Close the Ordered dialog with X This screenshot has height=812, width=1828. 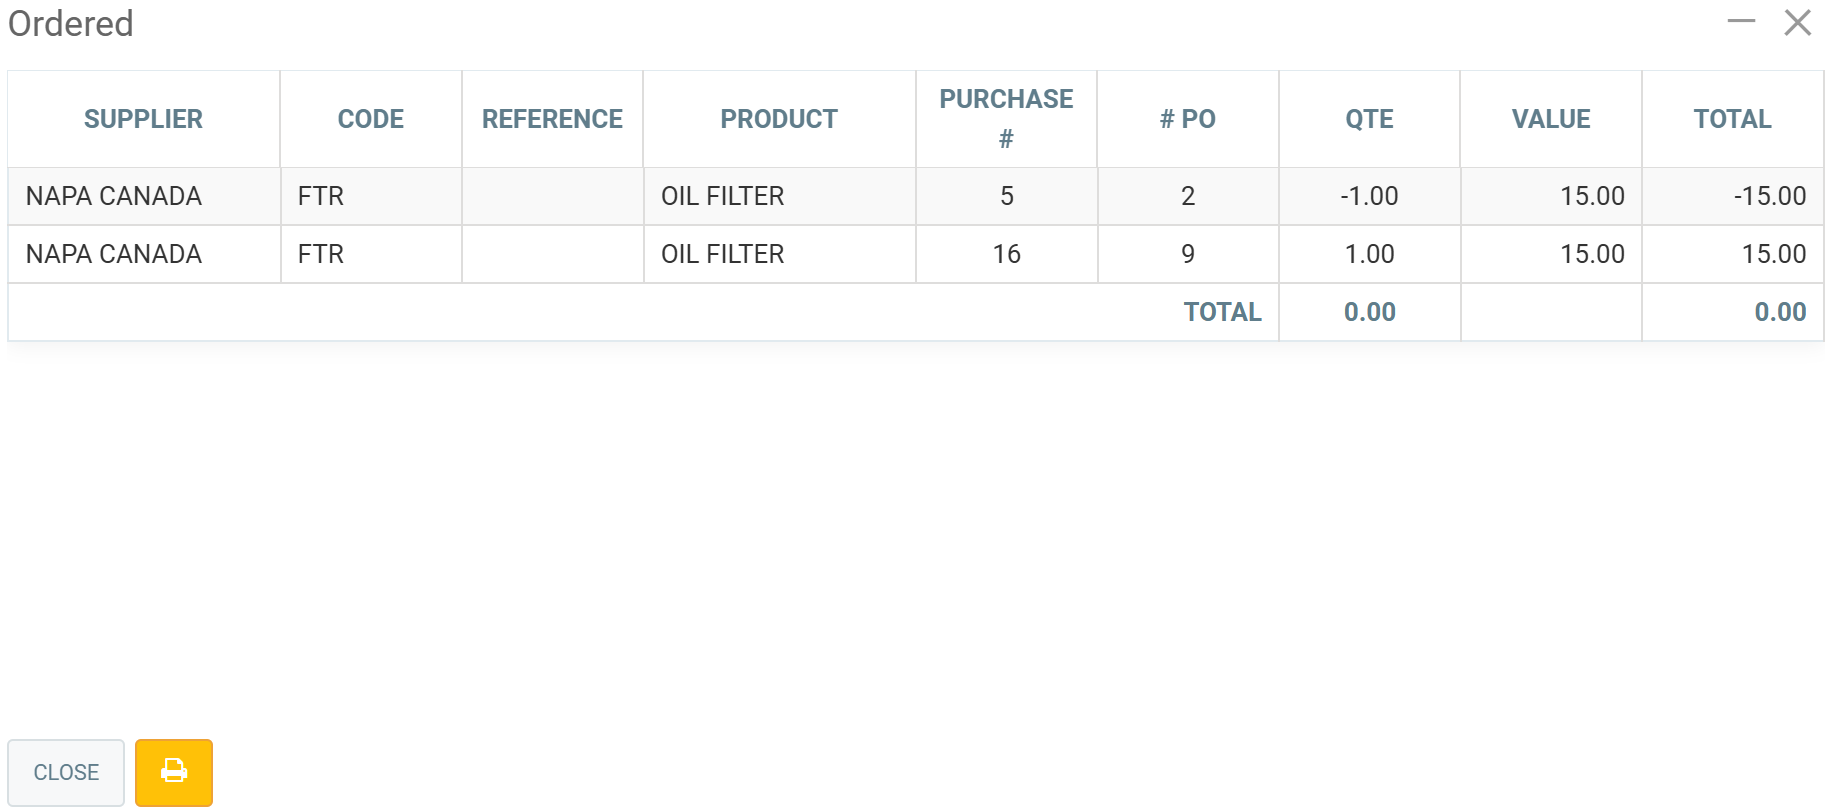(x=1797, y=22)
